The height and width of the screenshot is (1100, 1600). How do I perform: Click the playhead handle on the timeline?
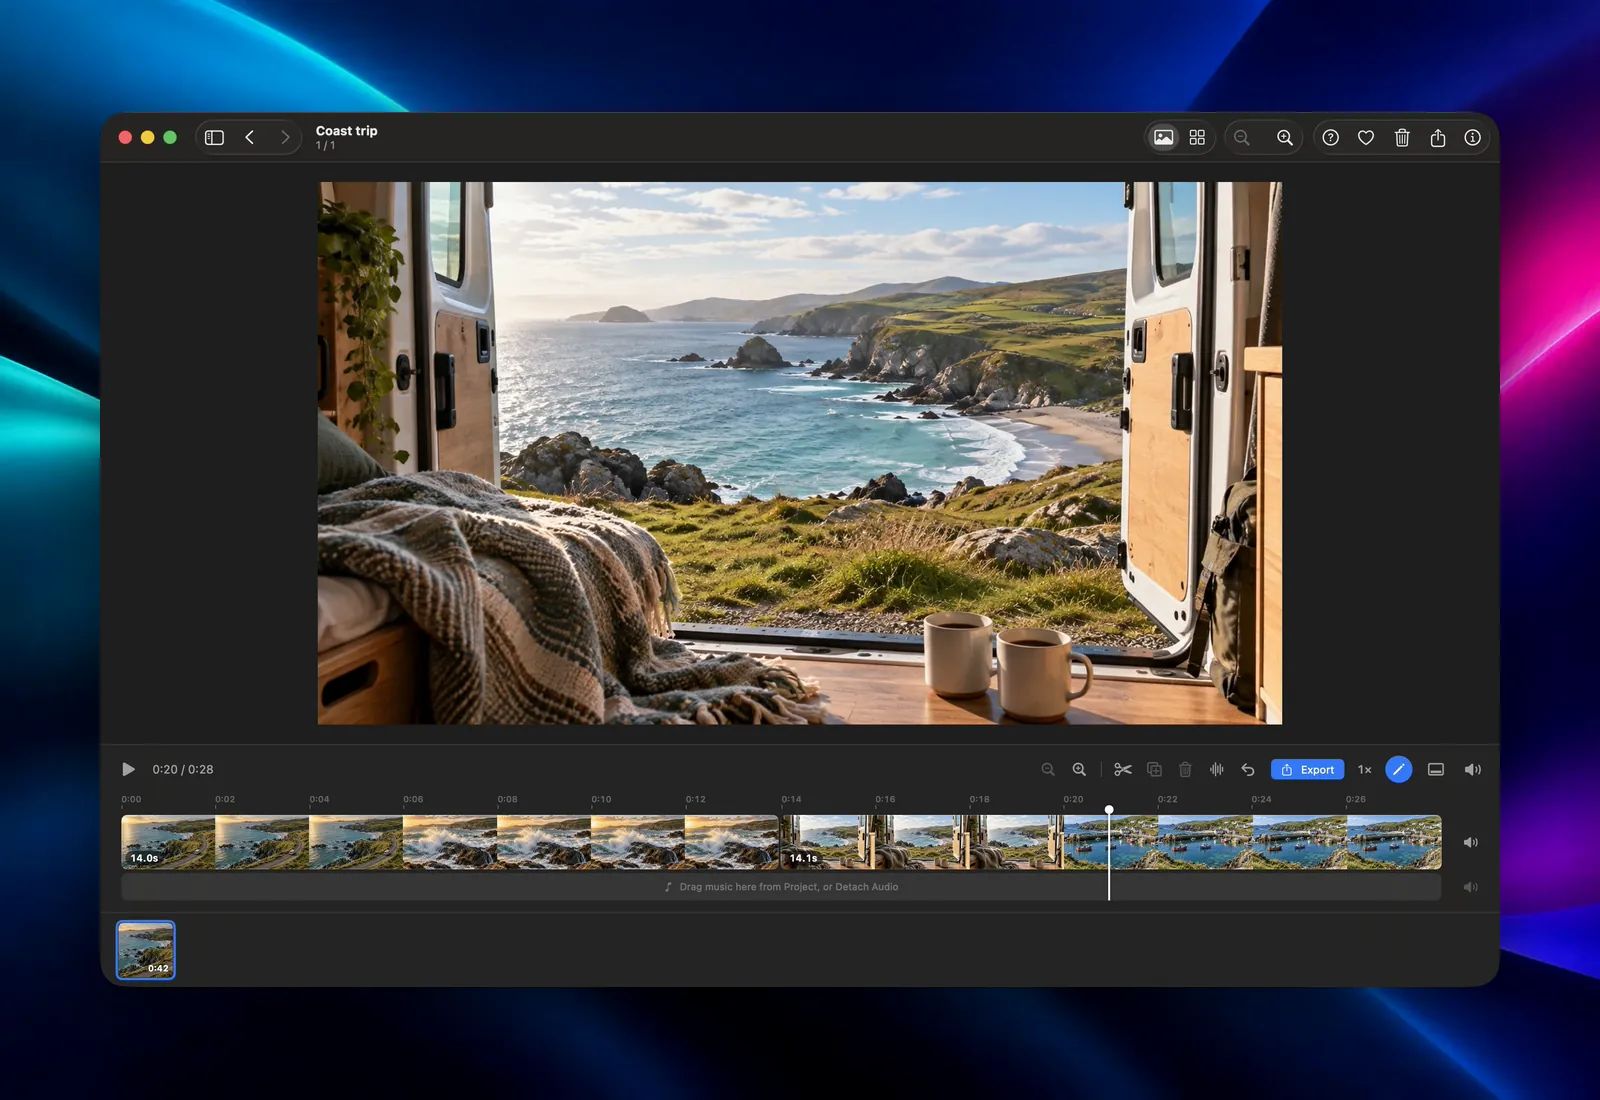1109,810
